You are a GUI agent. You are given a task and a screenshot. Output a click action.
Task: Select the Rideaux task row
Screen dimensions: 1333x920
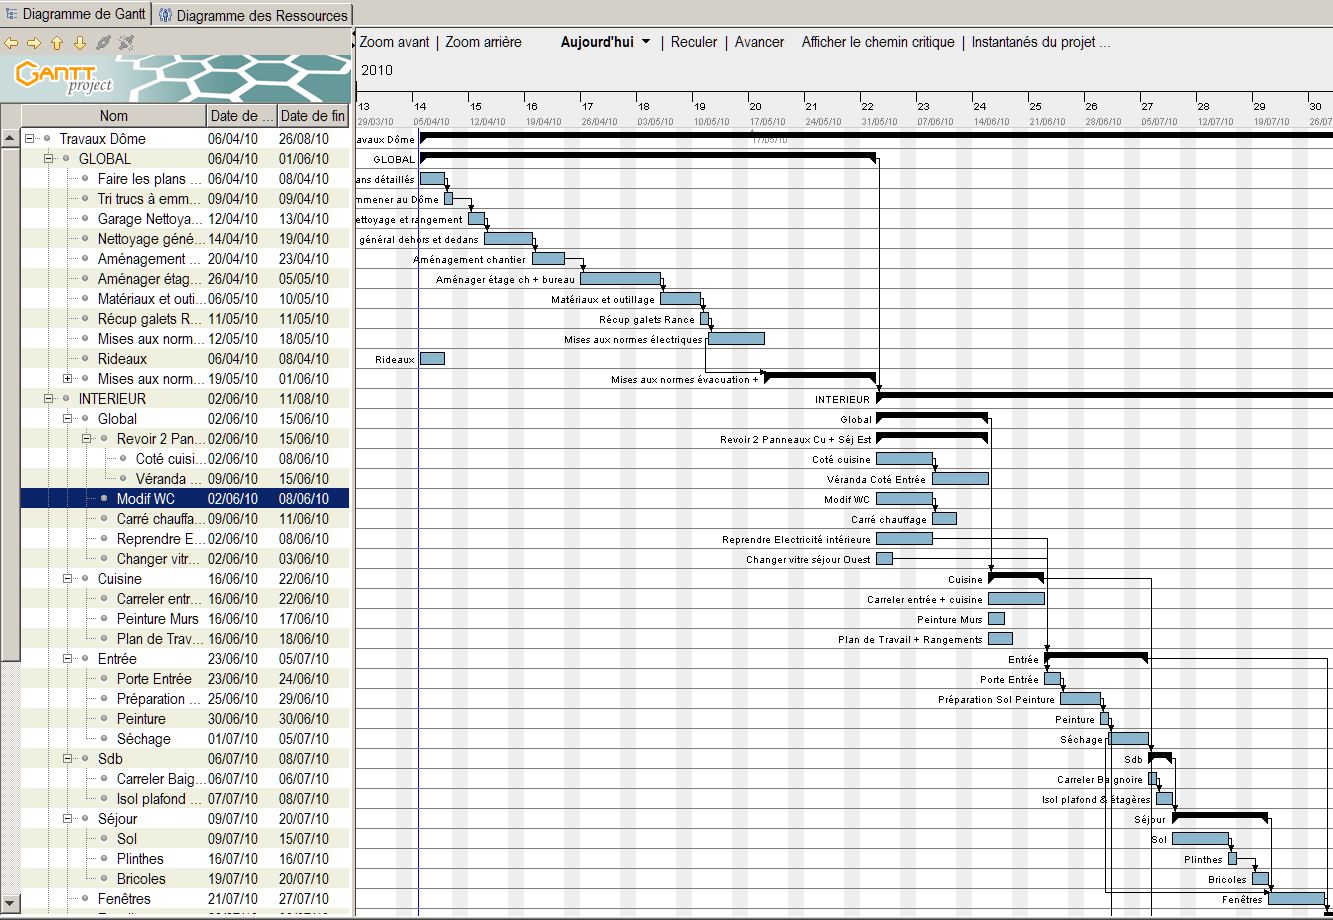click(x=122, y=359)
